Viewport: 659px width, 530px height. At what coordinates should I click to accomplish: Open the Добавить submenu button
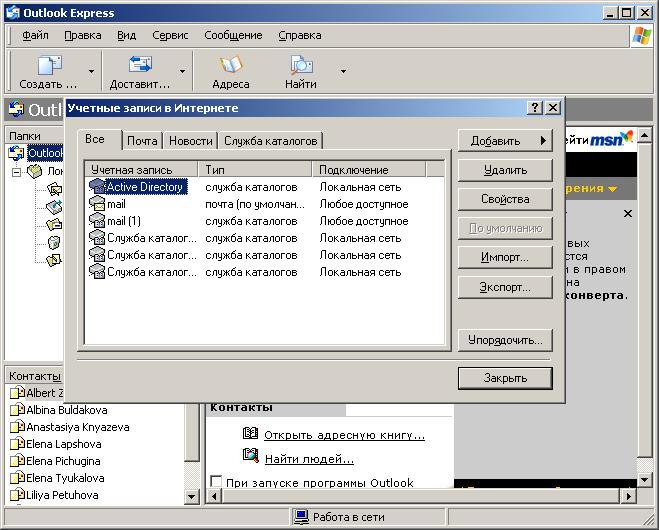(x=505, y=141)
